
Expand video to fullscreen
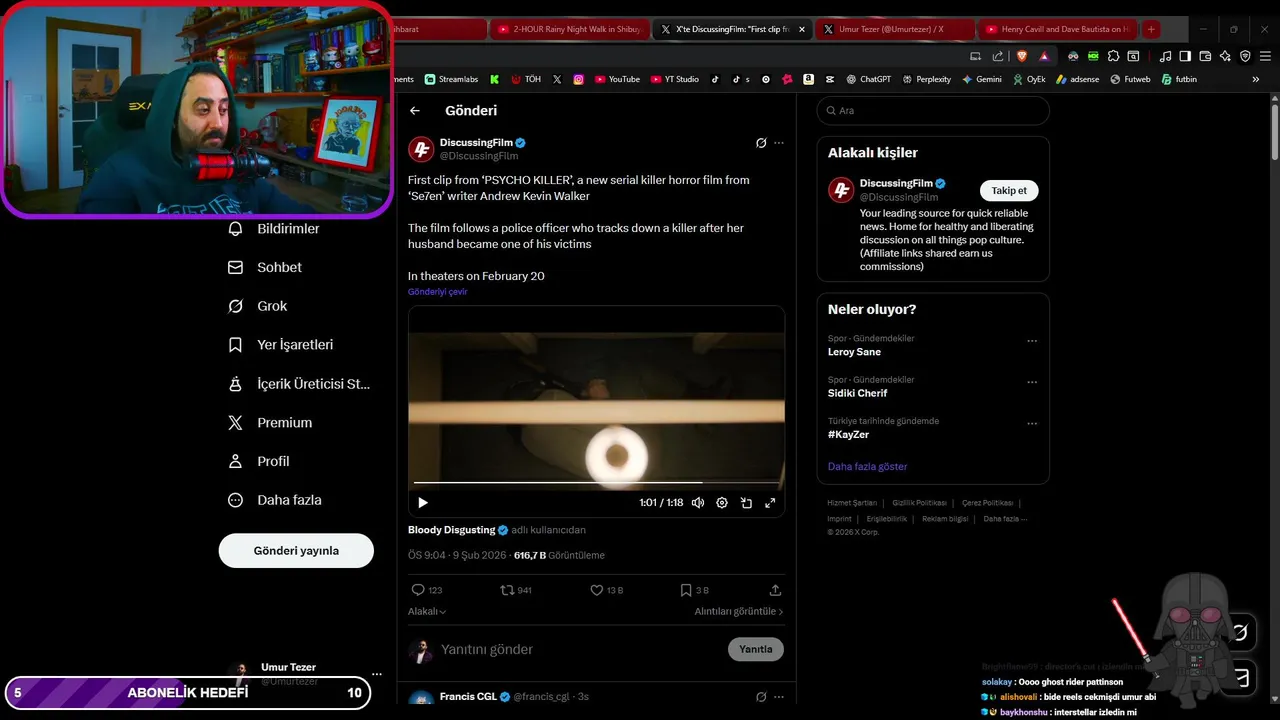click(770, 503)
